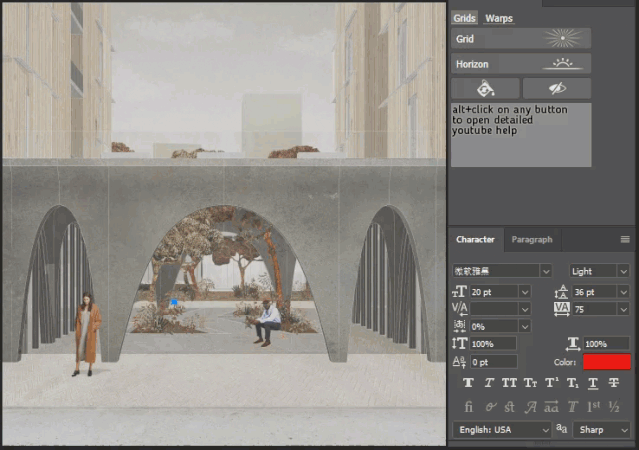639x450 pixels.
Task: Open the Sharp anti-aliasing dropdown
Action: pos(601,429)
